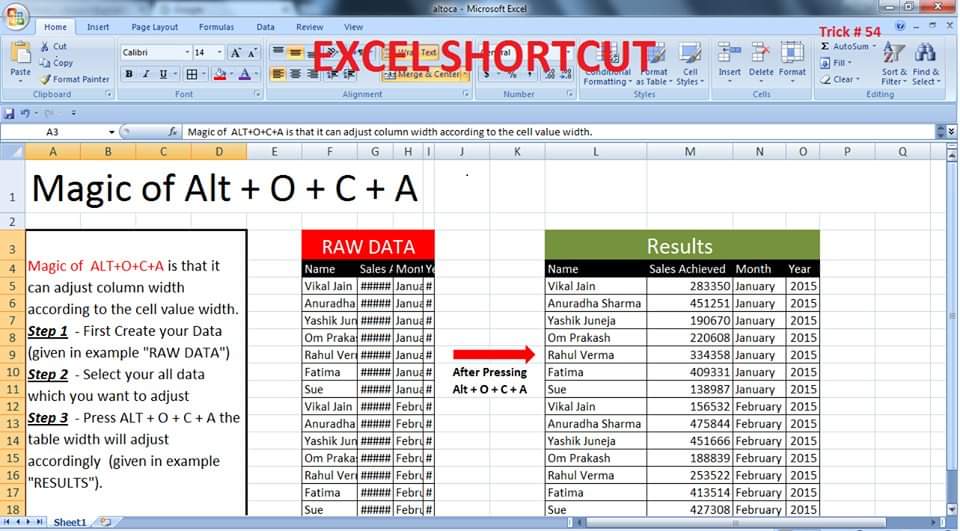Increase font size with Grow Font
This screenshot has width=960, height=531.
[x=235, y=53]
